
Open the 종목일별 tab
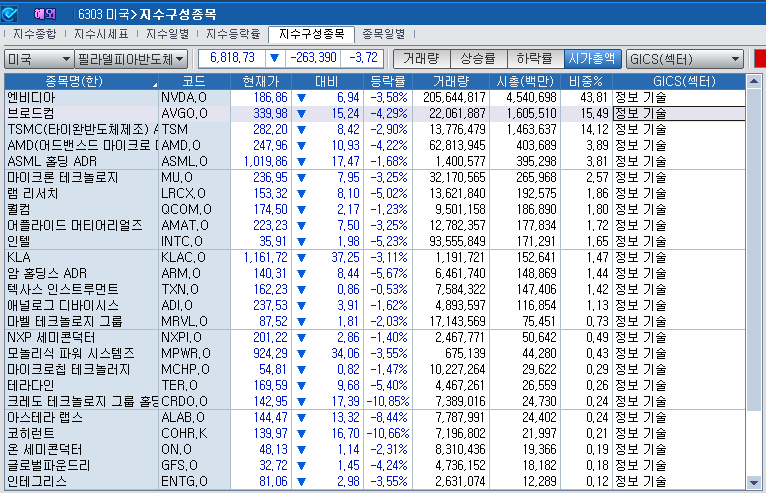coord(383,34)
